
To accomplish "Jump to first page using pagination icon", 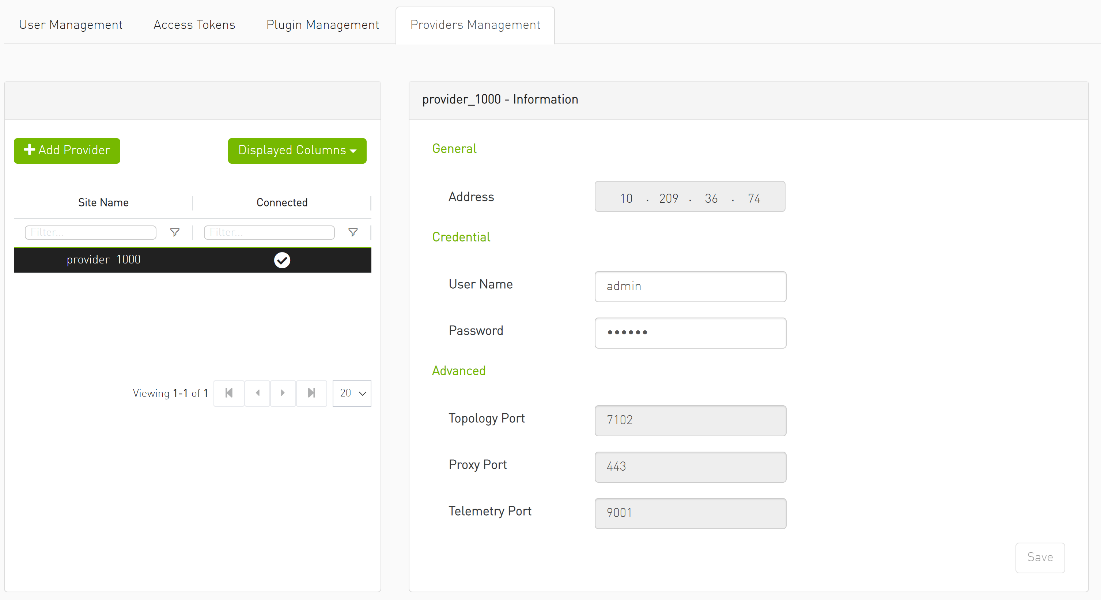I will point(228,393).
